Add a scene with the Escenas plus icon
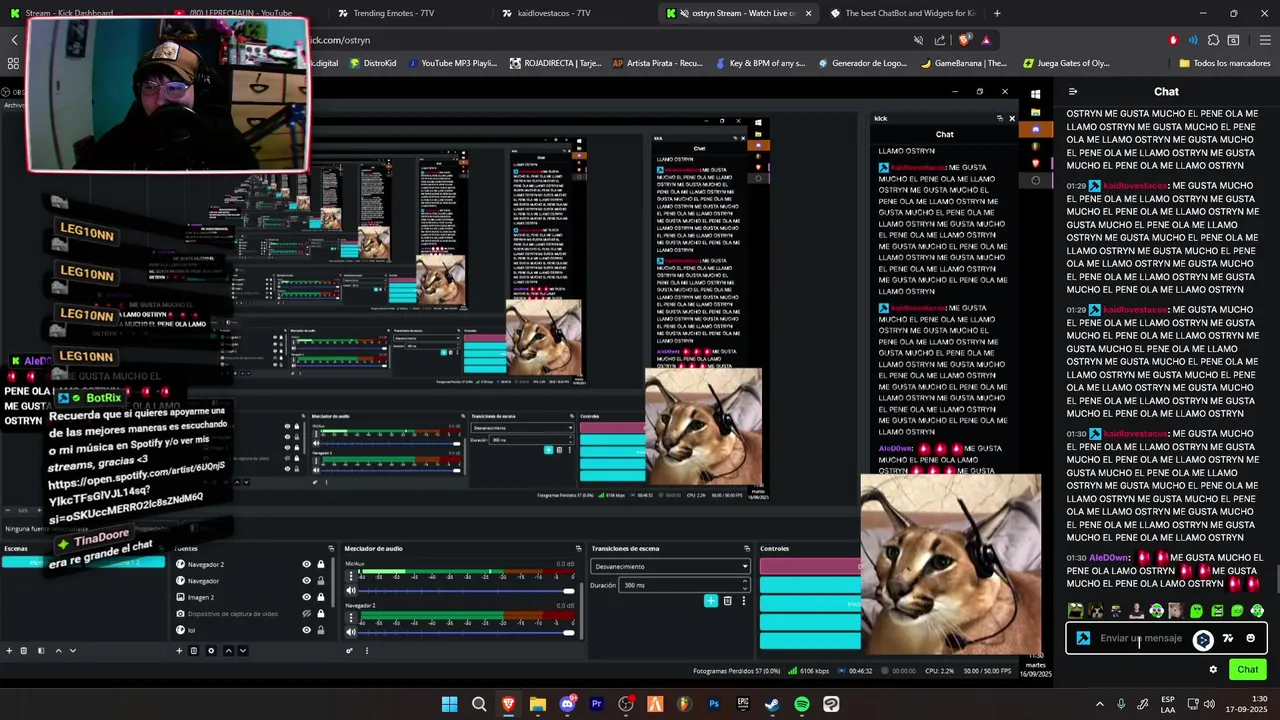The image size is (1280, 720). pyautogui.click(x=9, y=650)
